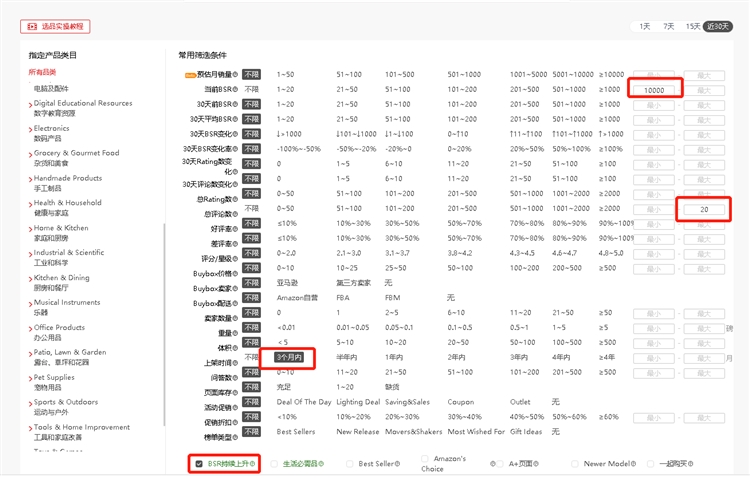Click the help icon next to 当前BSR
The height and width of the screenshot is (478, 750).
(x=235, y=89)
